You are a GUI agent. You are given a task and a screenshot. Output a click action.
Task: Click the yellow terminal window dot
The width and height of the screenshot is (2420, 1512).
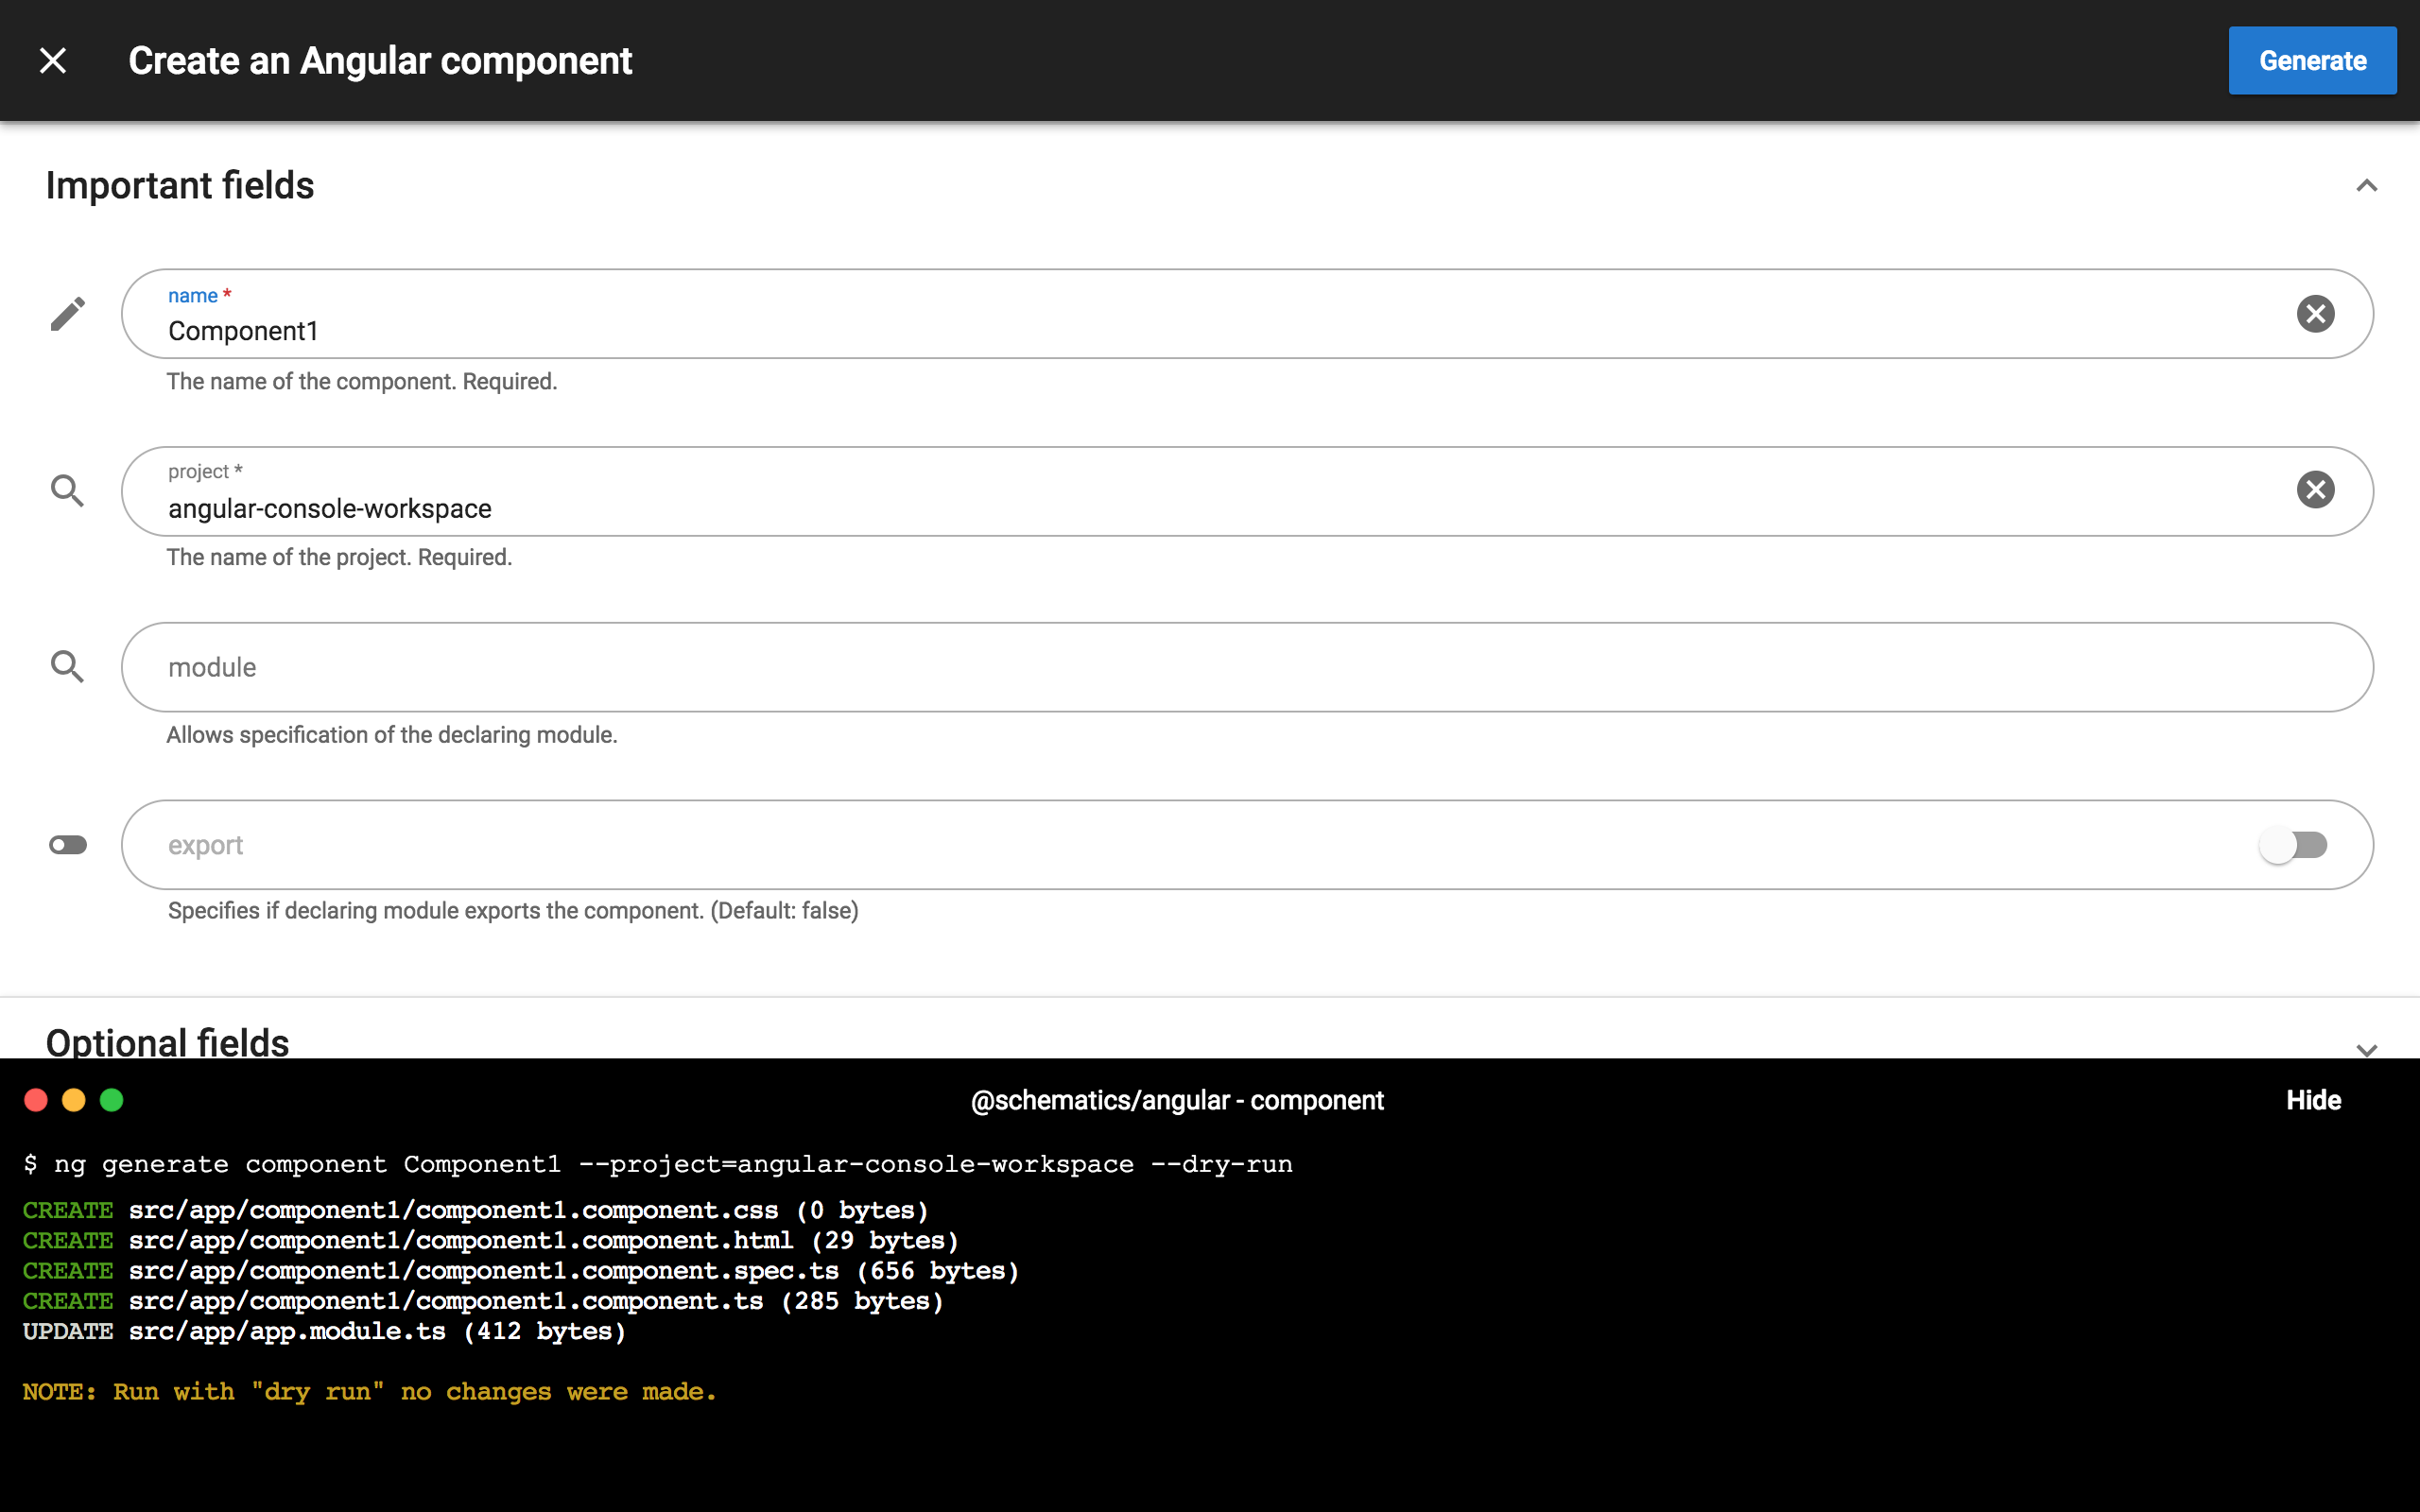pos(74,1100)
